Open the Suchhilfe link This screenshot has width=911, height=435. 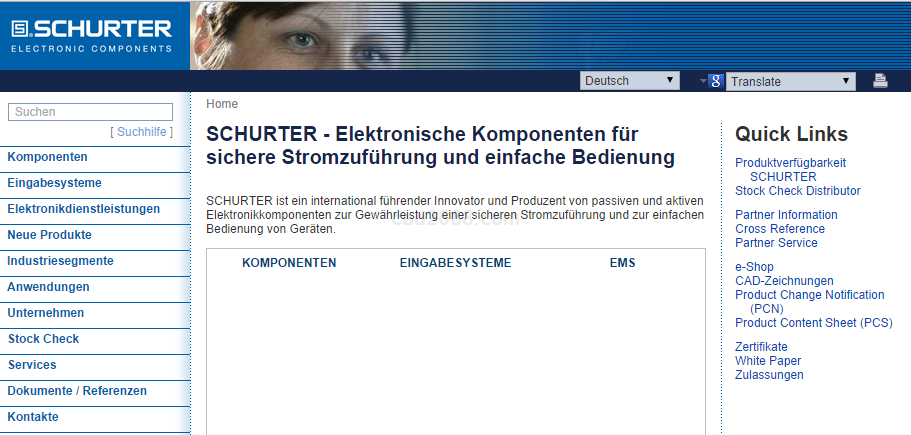tap(144, 131)
